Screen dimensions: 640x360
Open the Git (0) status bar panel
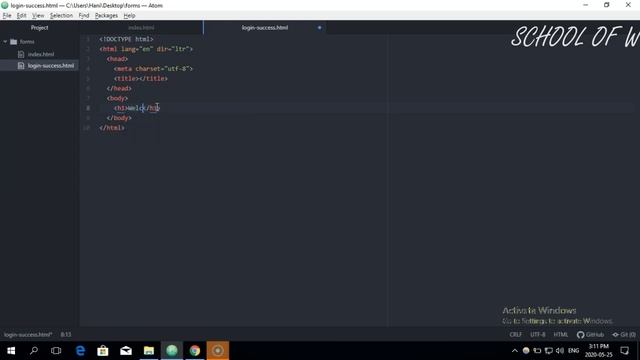[x=624, y=335]
